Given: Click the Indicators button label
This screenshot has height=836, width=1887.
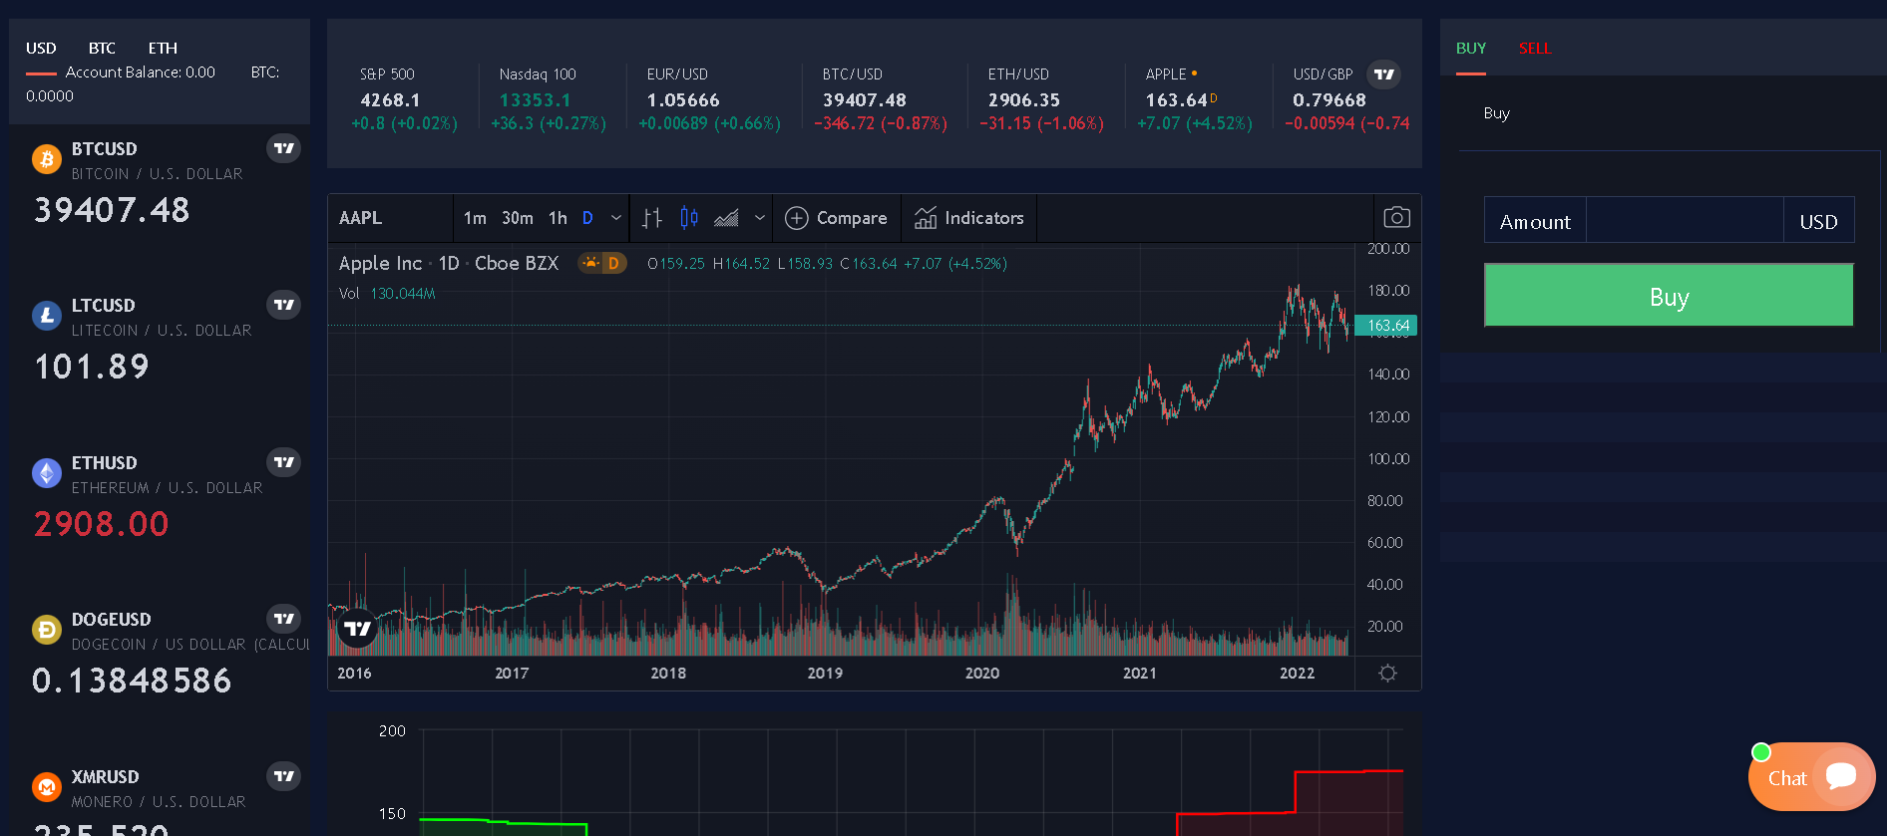Looking at the screenshot, I should point(984,218).
